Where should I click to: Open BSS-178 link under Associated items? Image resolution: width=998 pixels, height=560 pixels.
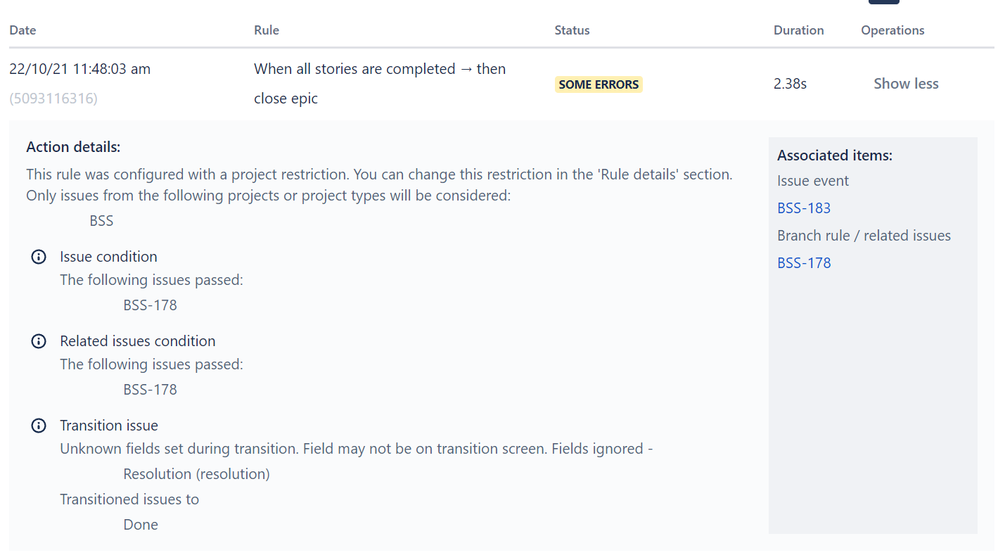tap(804, 263)
